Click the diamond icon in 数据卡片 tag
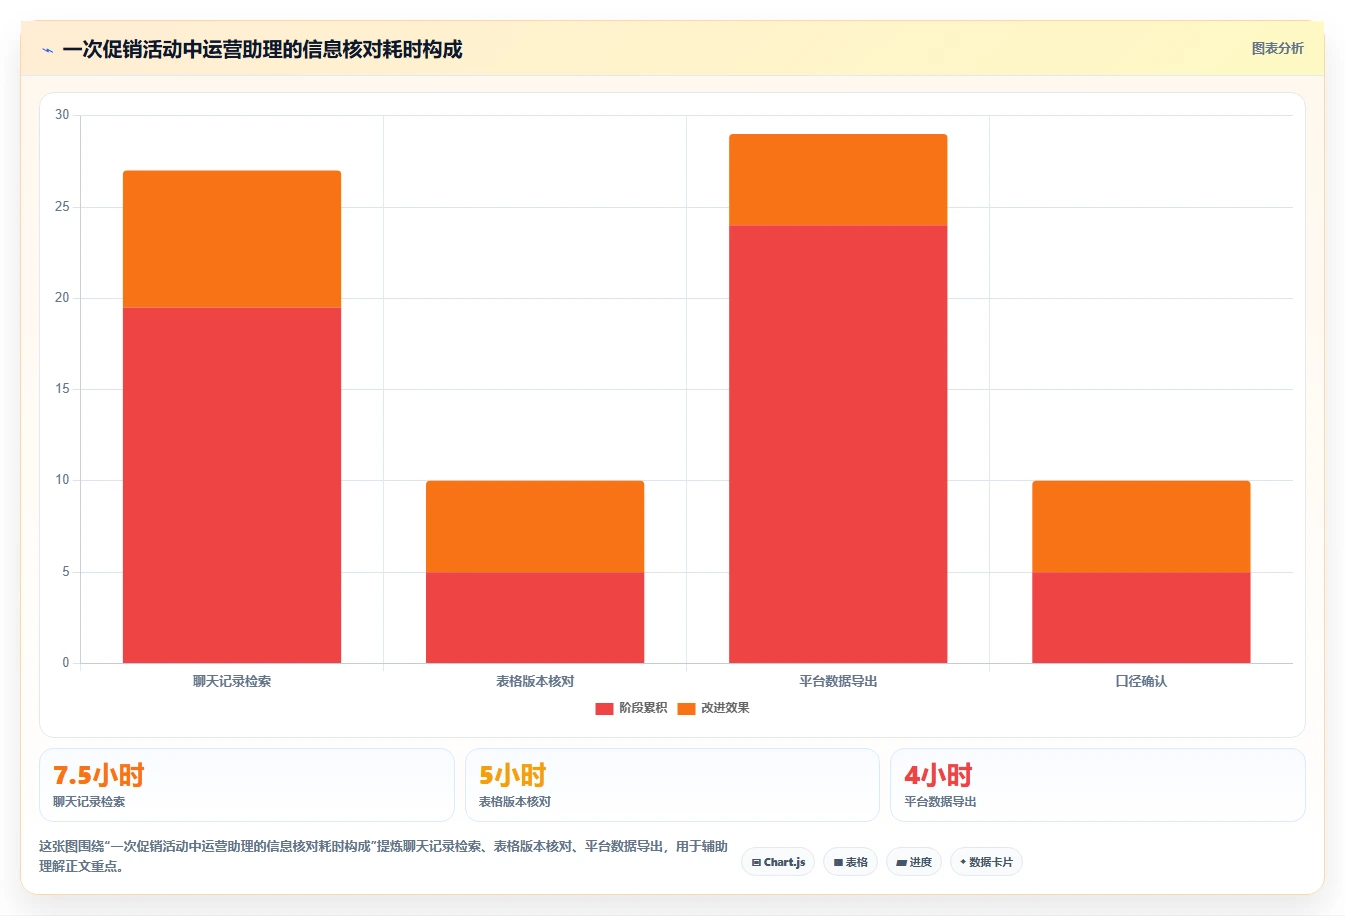 (x=963, y=861)
